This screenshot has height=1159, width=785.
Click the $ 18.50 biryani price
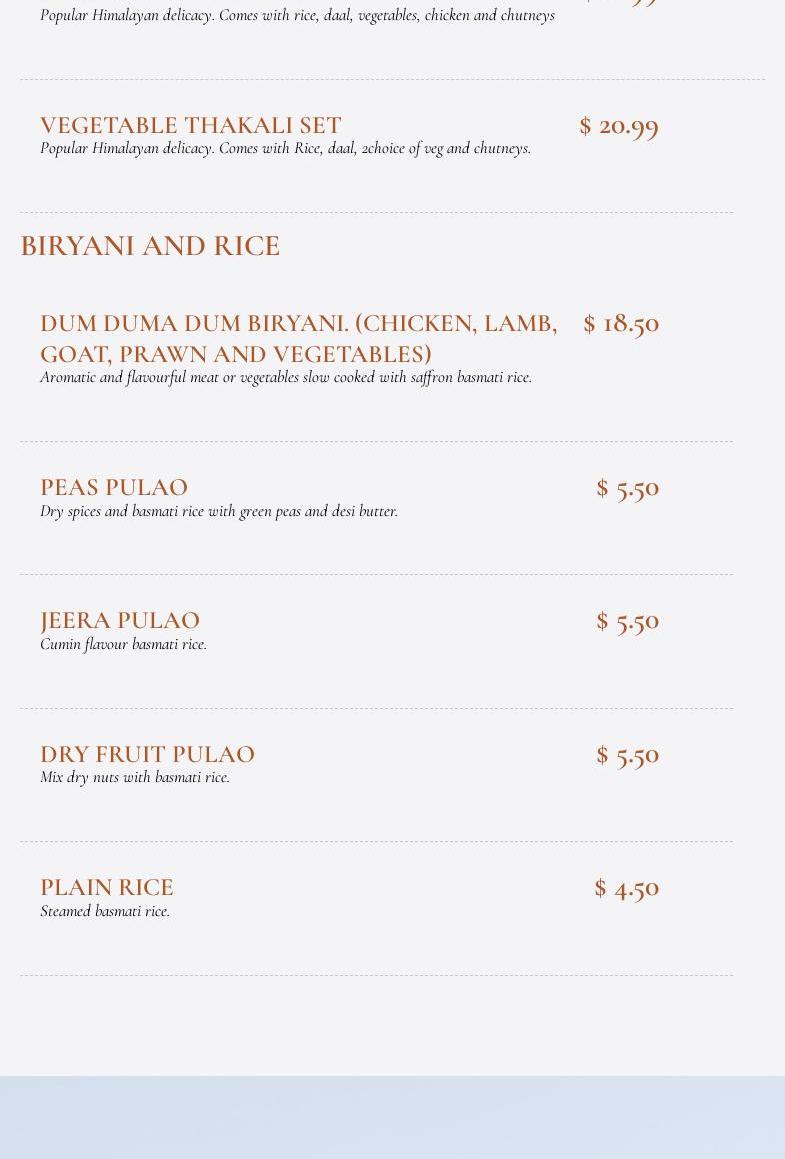tap(621, 324)
